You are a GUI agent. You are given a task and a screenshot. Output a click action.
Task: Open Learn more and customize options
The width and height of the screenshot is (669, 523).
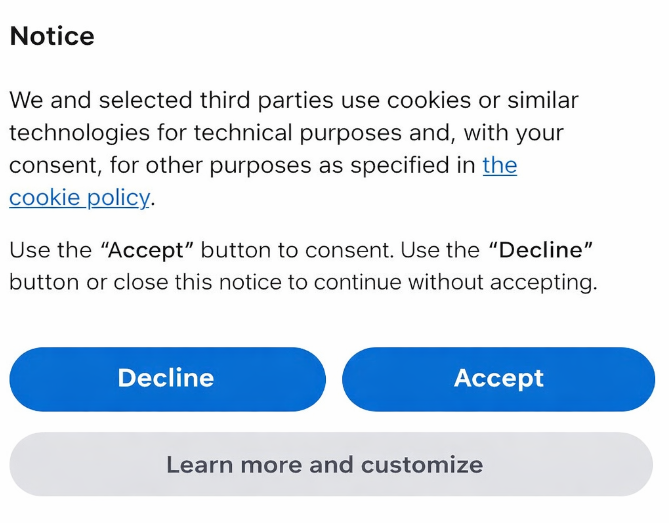tap(324, 465)
